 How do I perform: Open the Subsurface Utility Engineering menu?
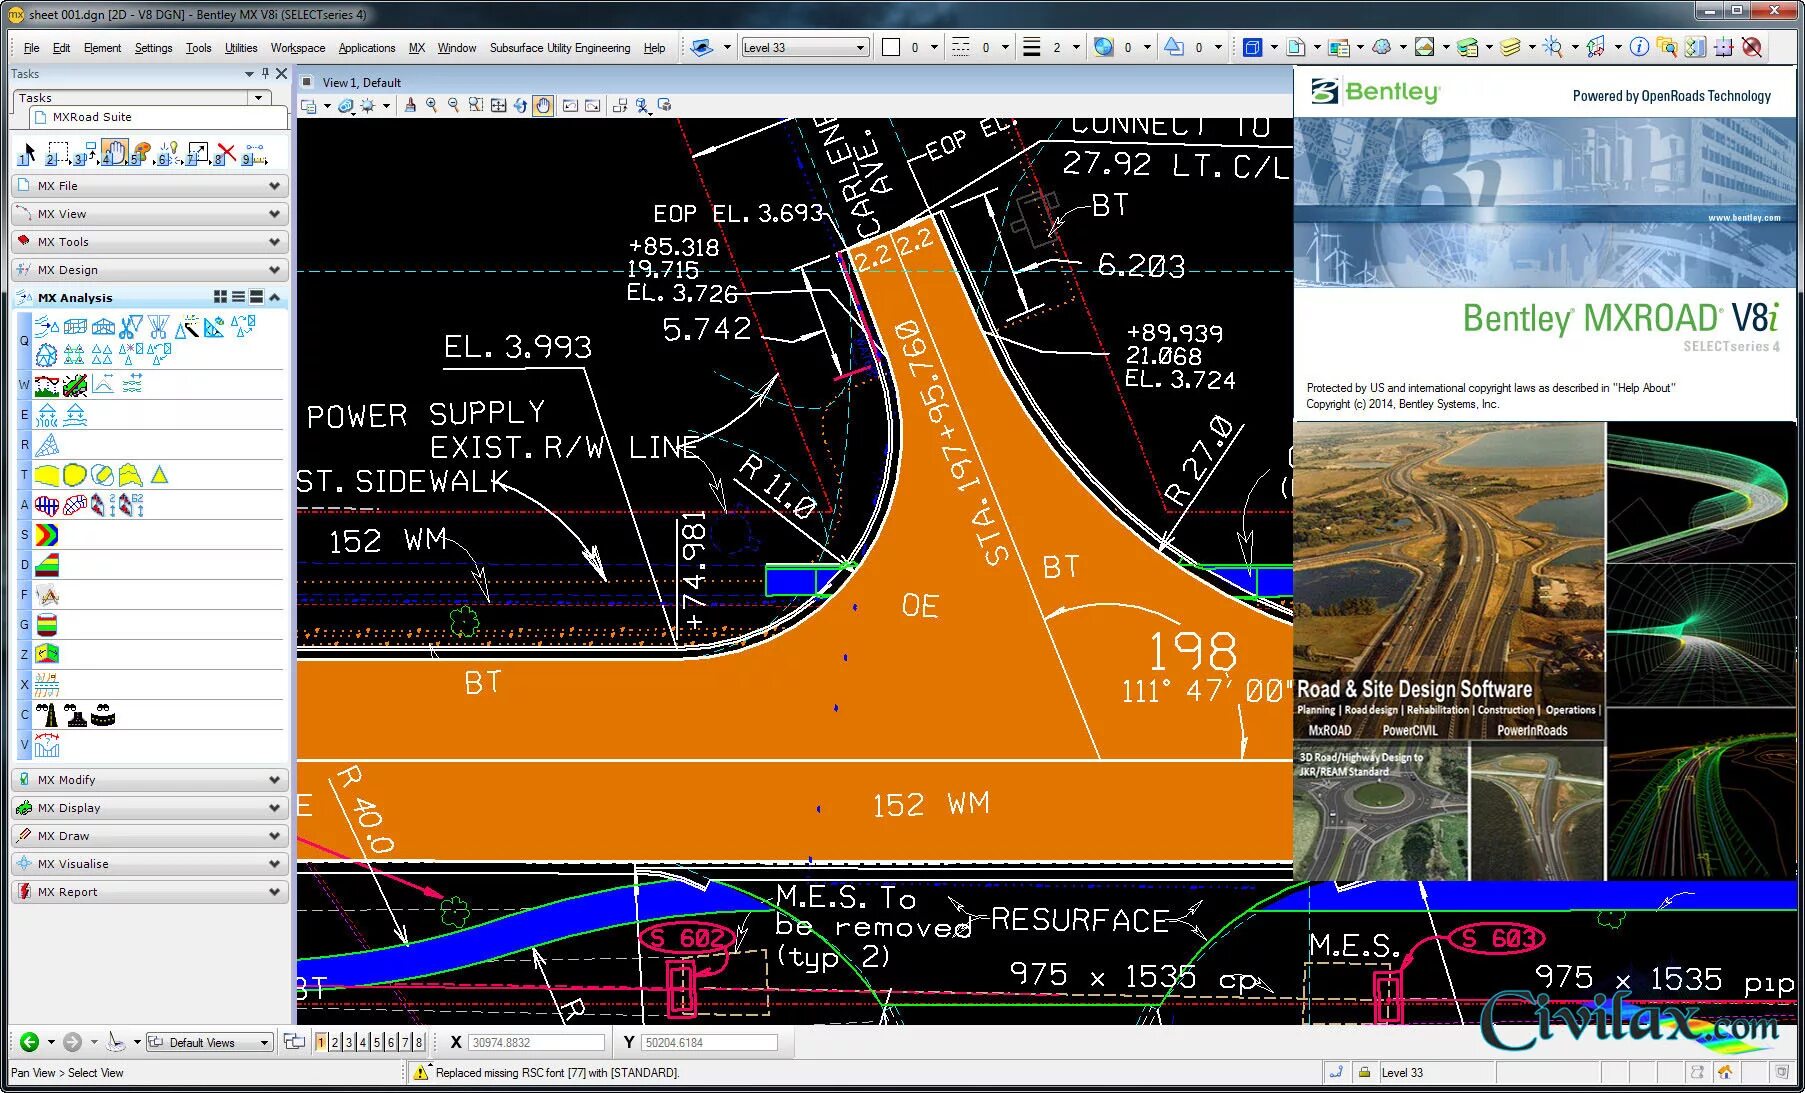[x=560, y=47]
